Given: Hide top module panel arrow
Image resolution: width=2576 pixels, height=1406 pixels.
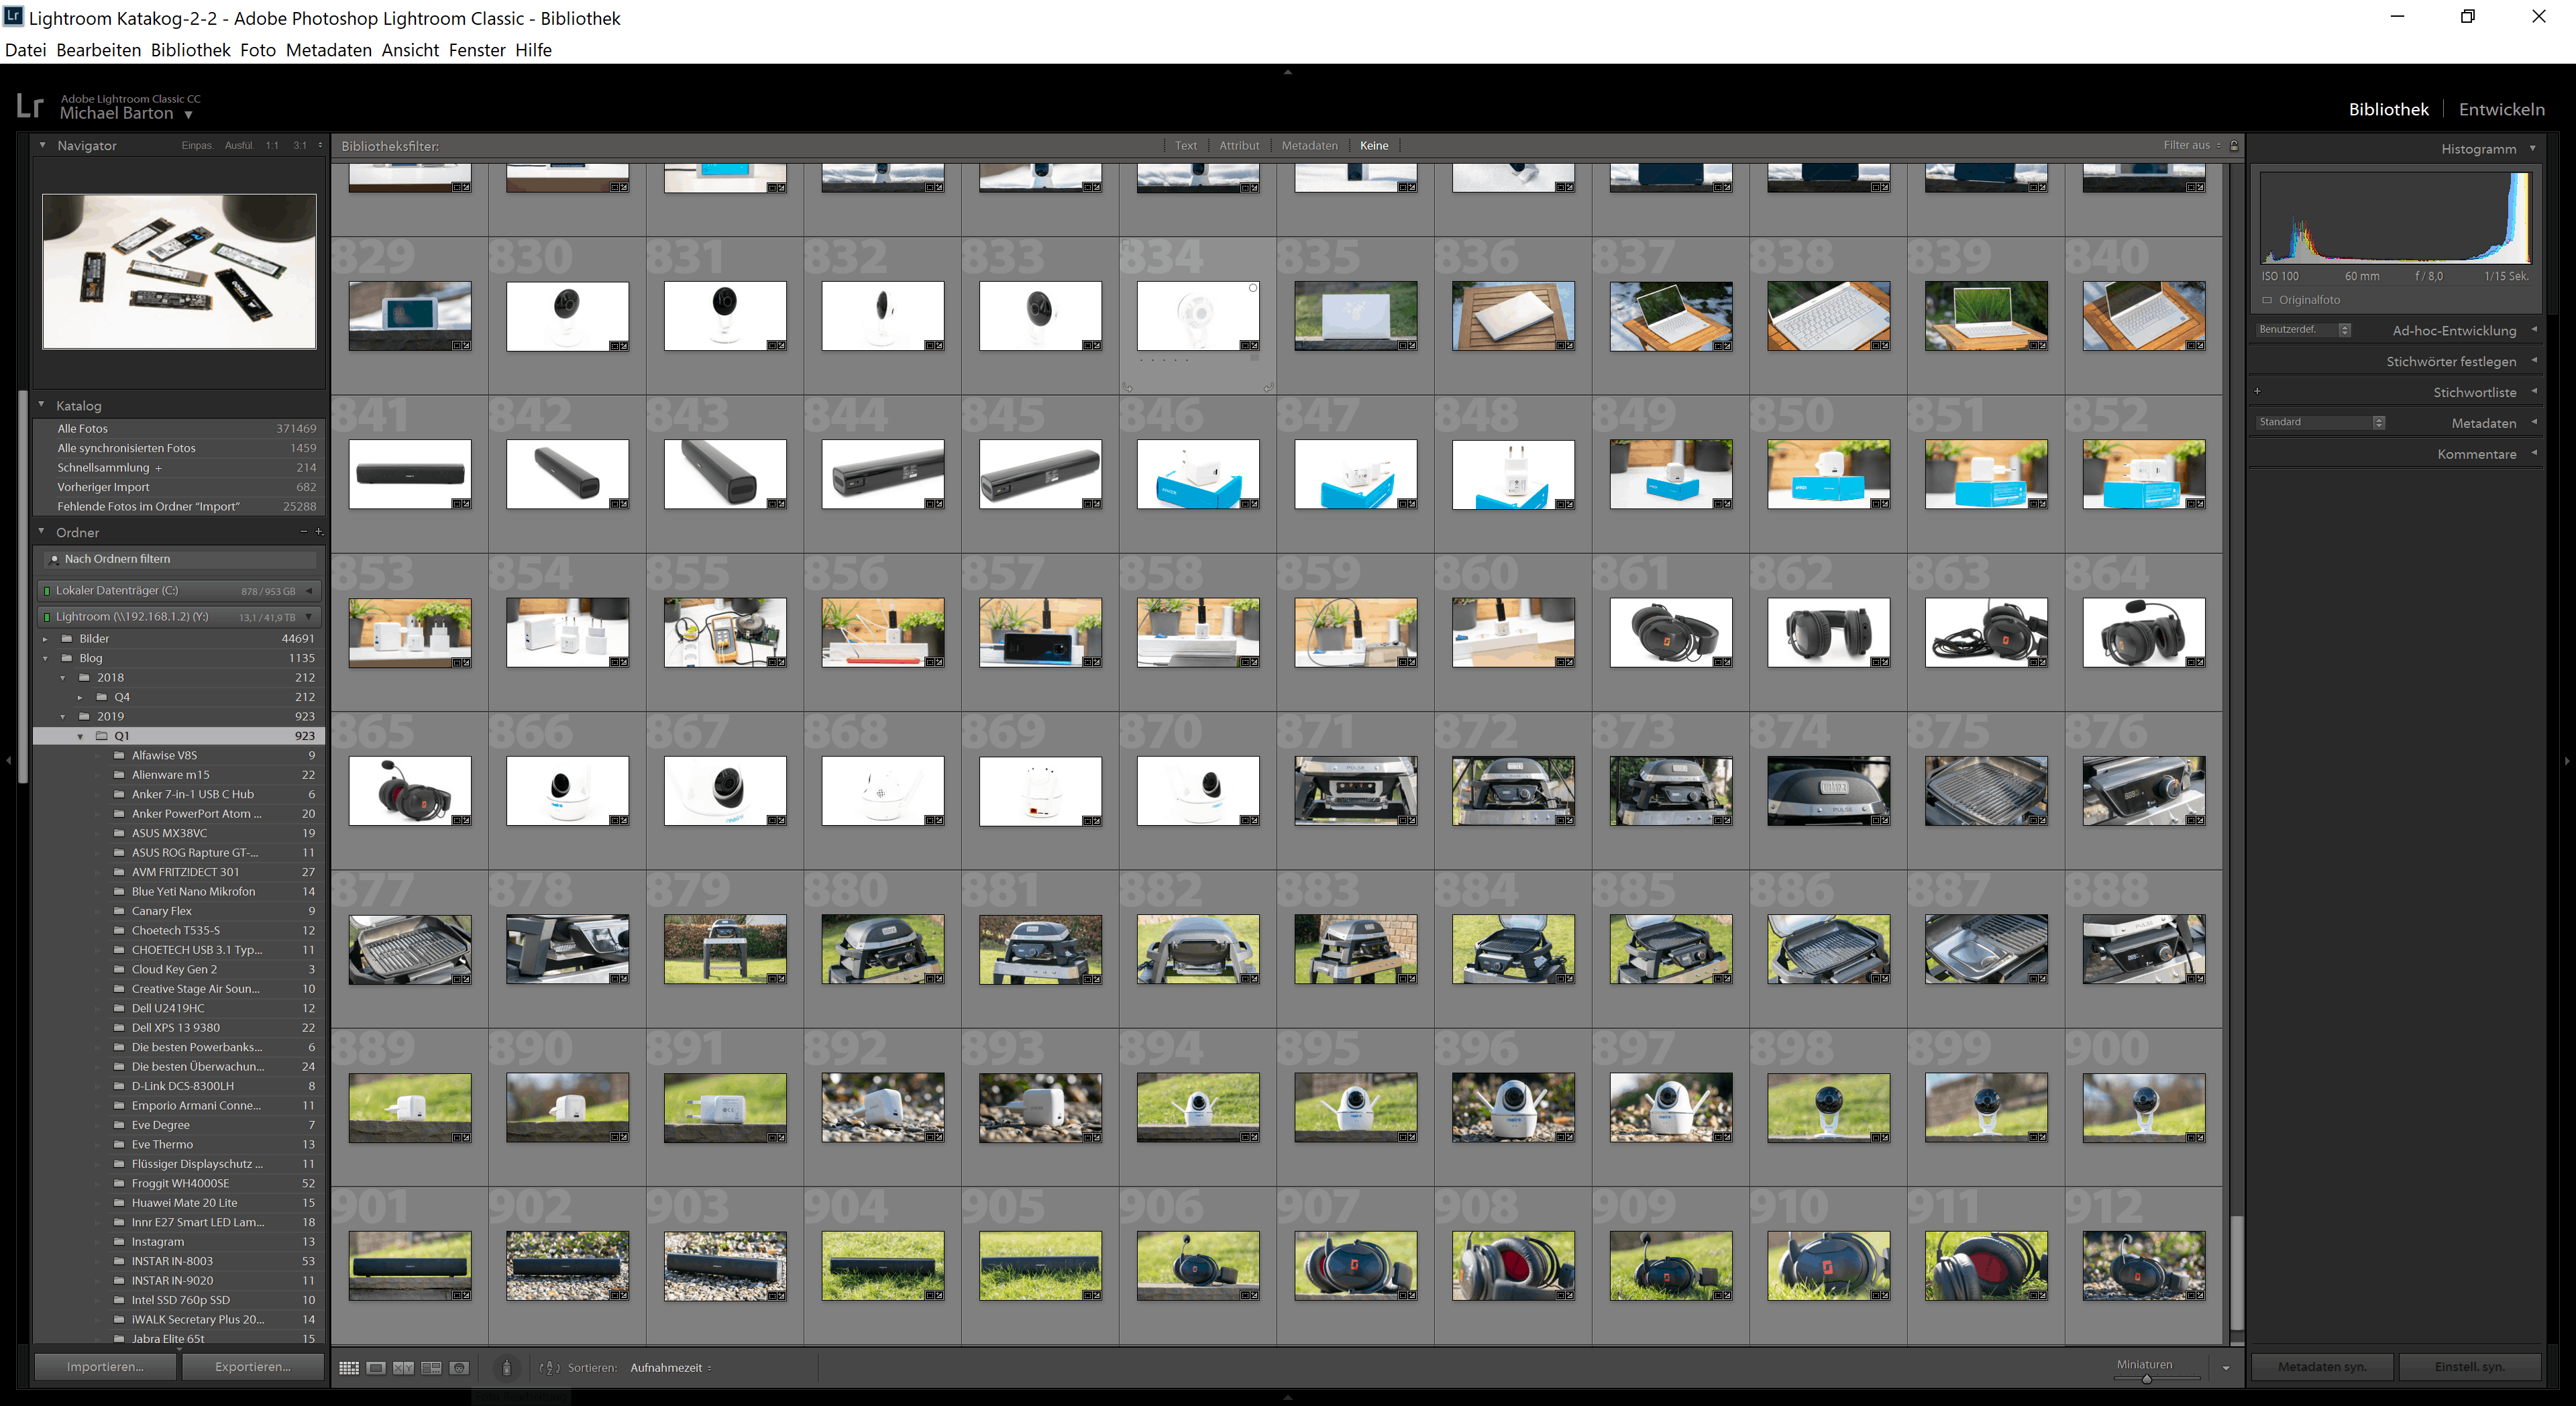Looking at the screenshot, I should pos(1287,72).
